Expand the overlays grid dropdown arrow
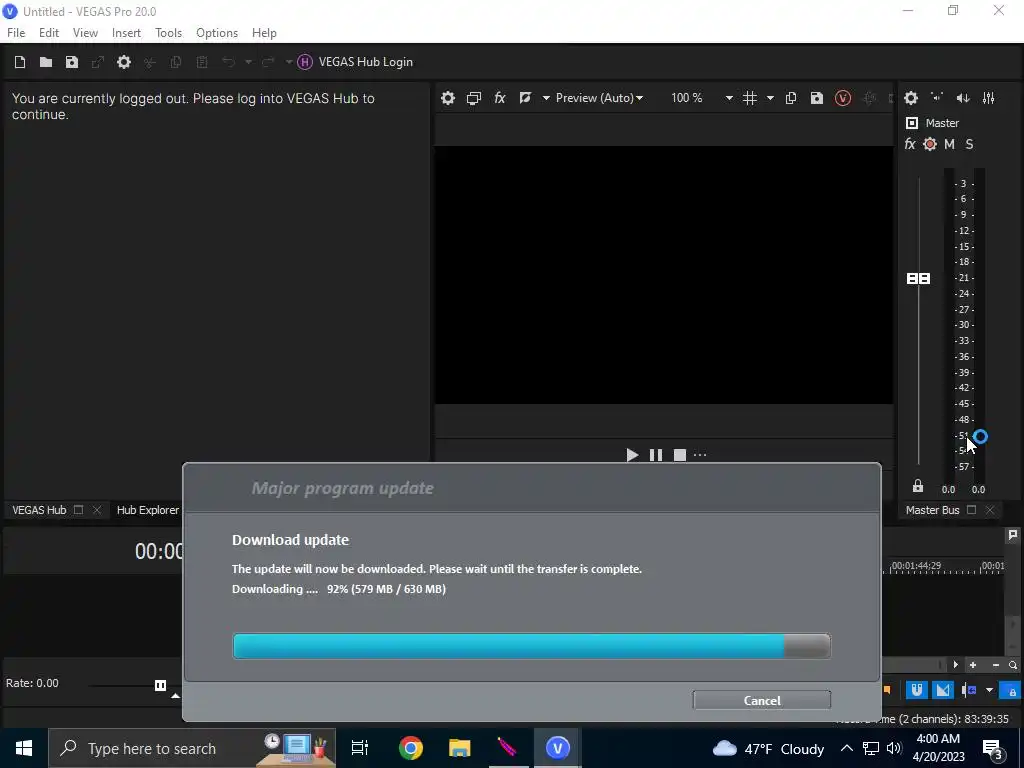Screen dimensions: 1024x768 [x=770, y=98]
